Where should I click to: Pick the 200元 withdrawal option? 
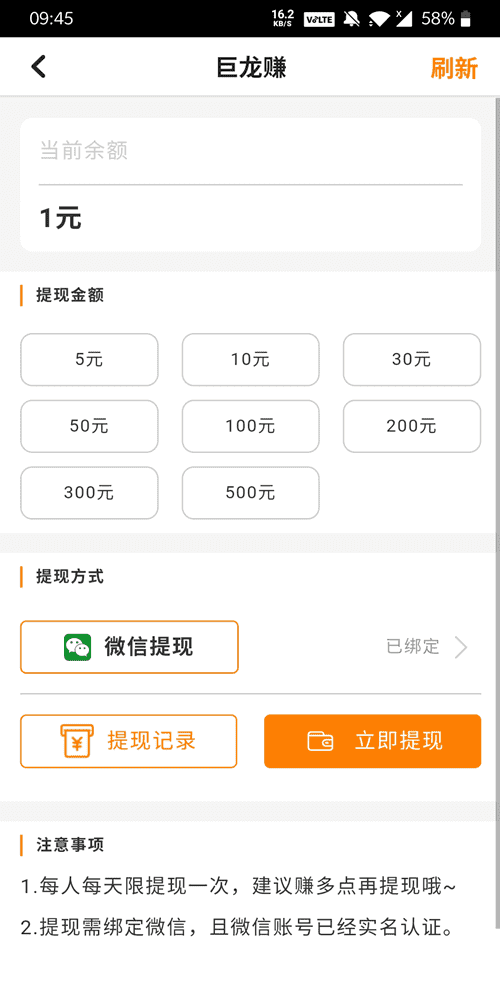point(412,426)
